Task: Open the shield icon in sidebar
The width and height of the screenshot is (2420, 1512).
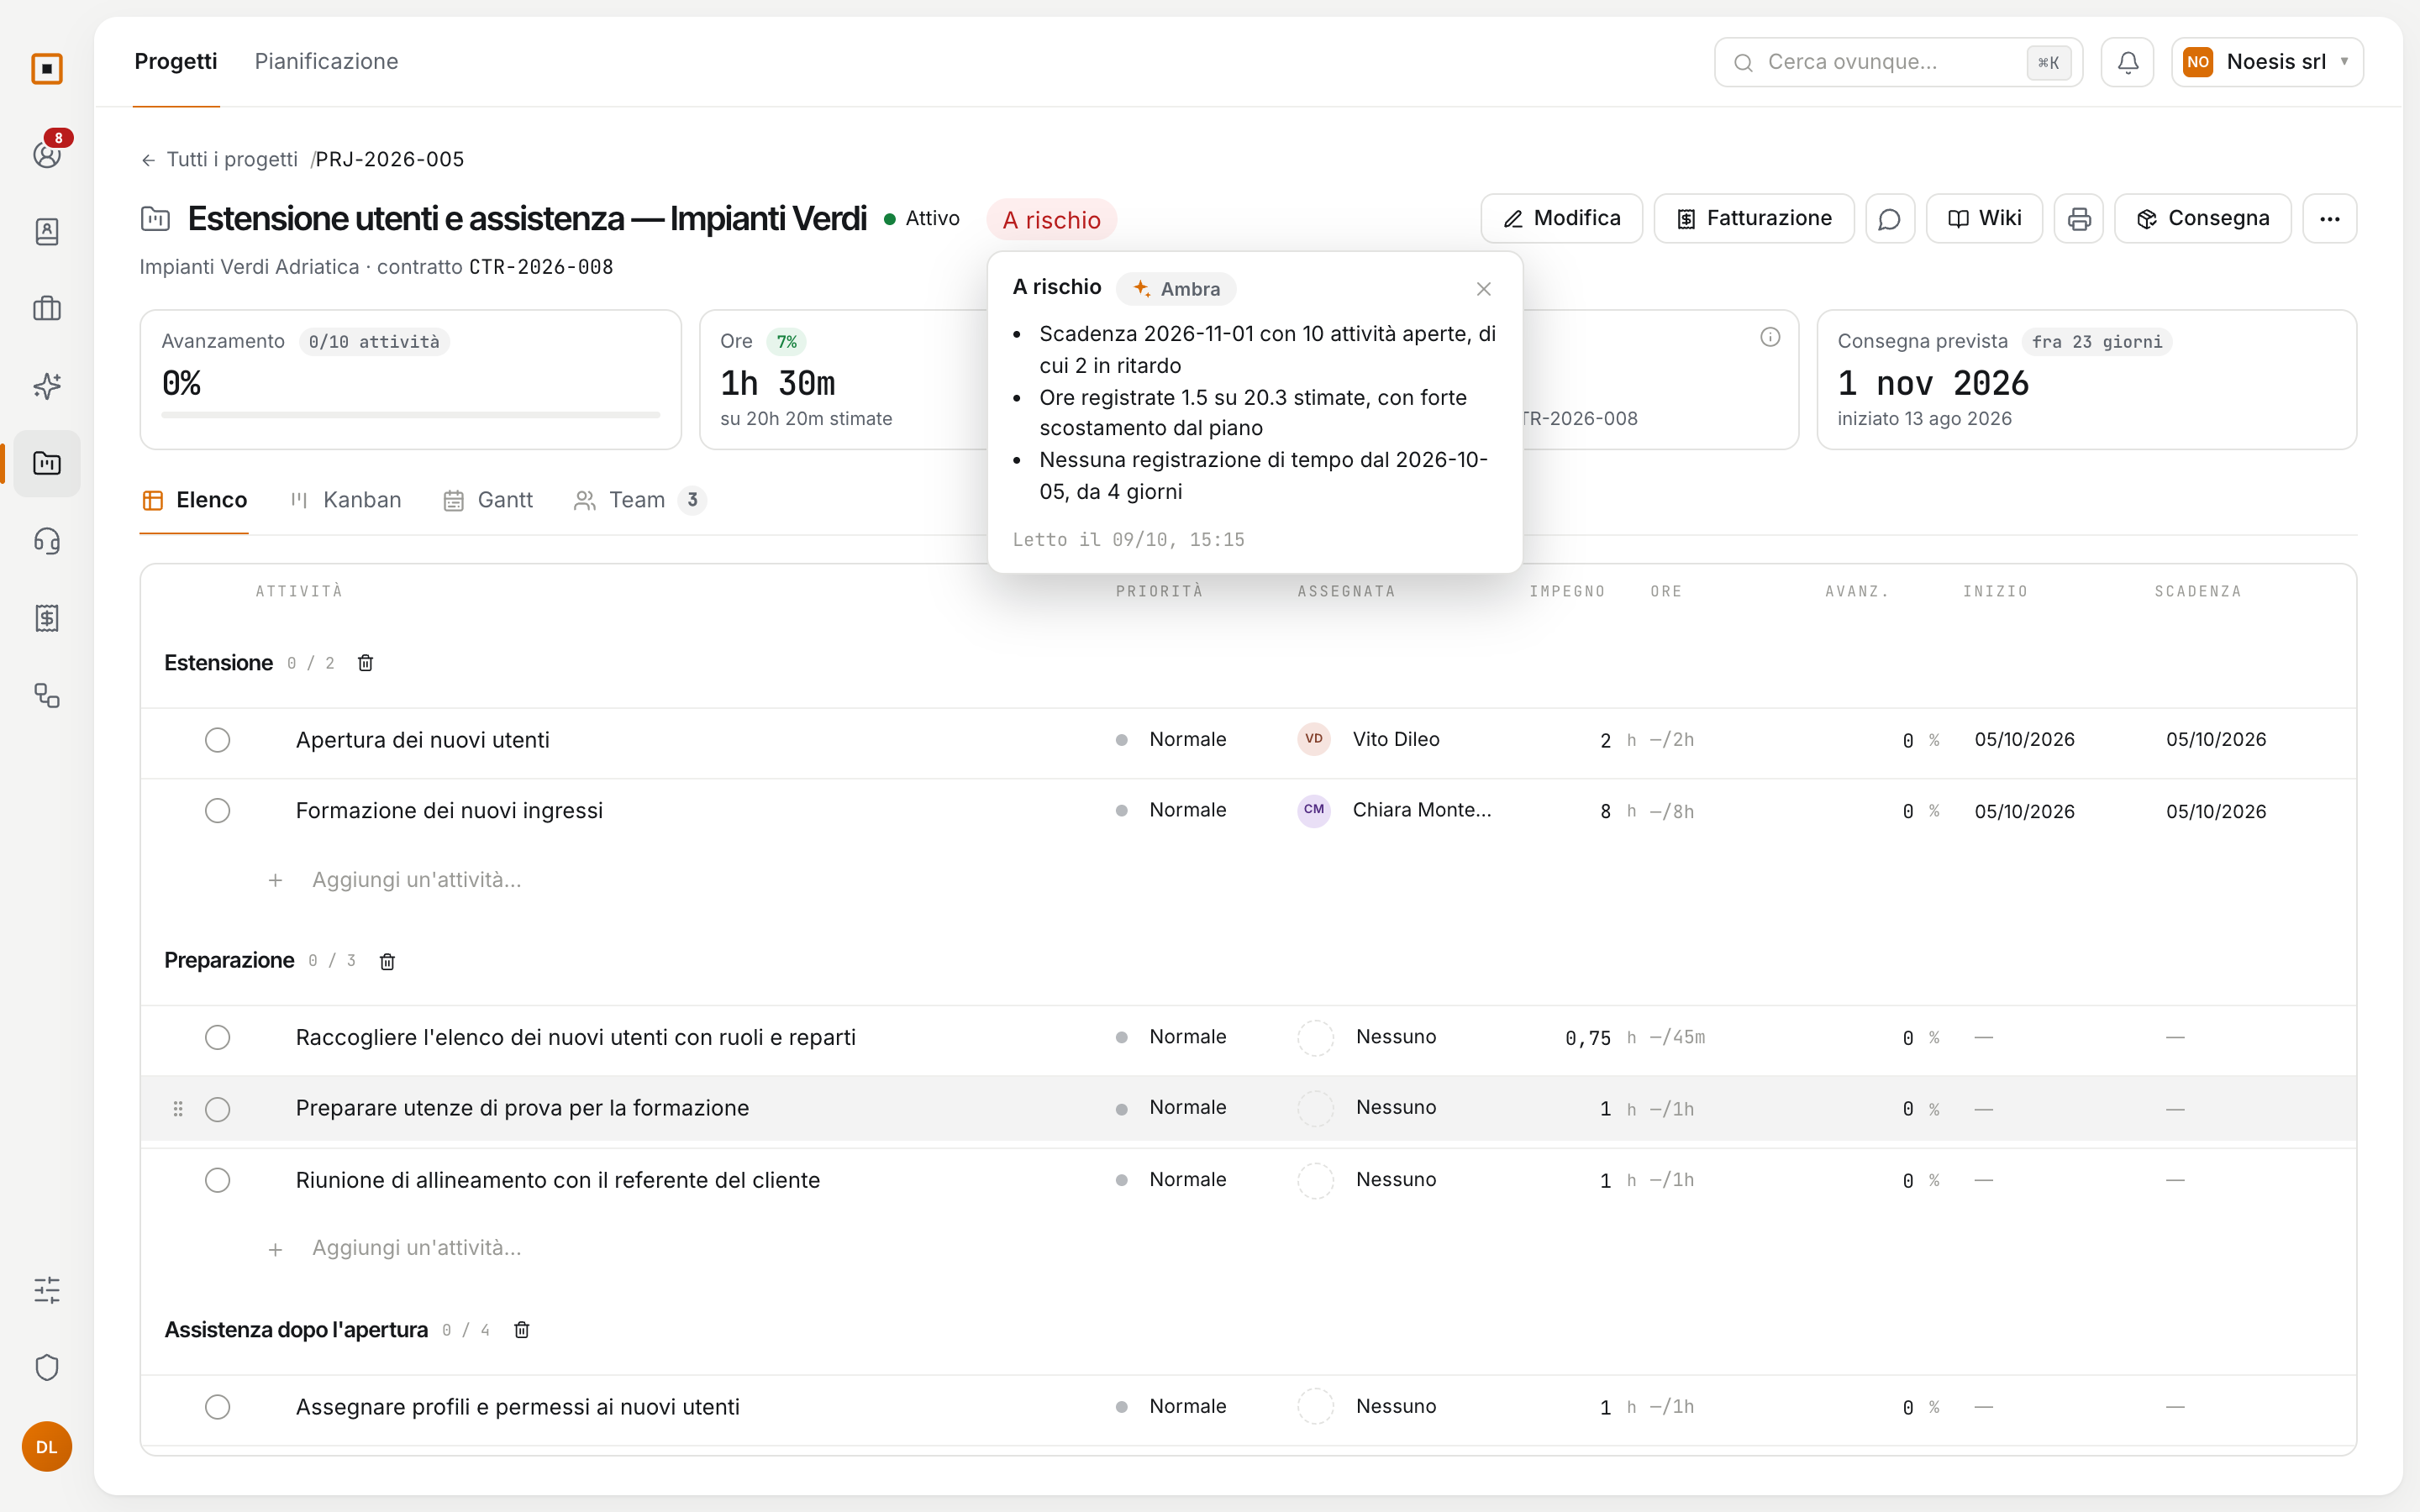Action: pos(47,1367)
